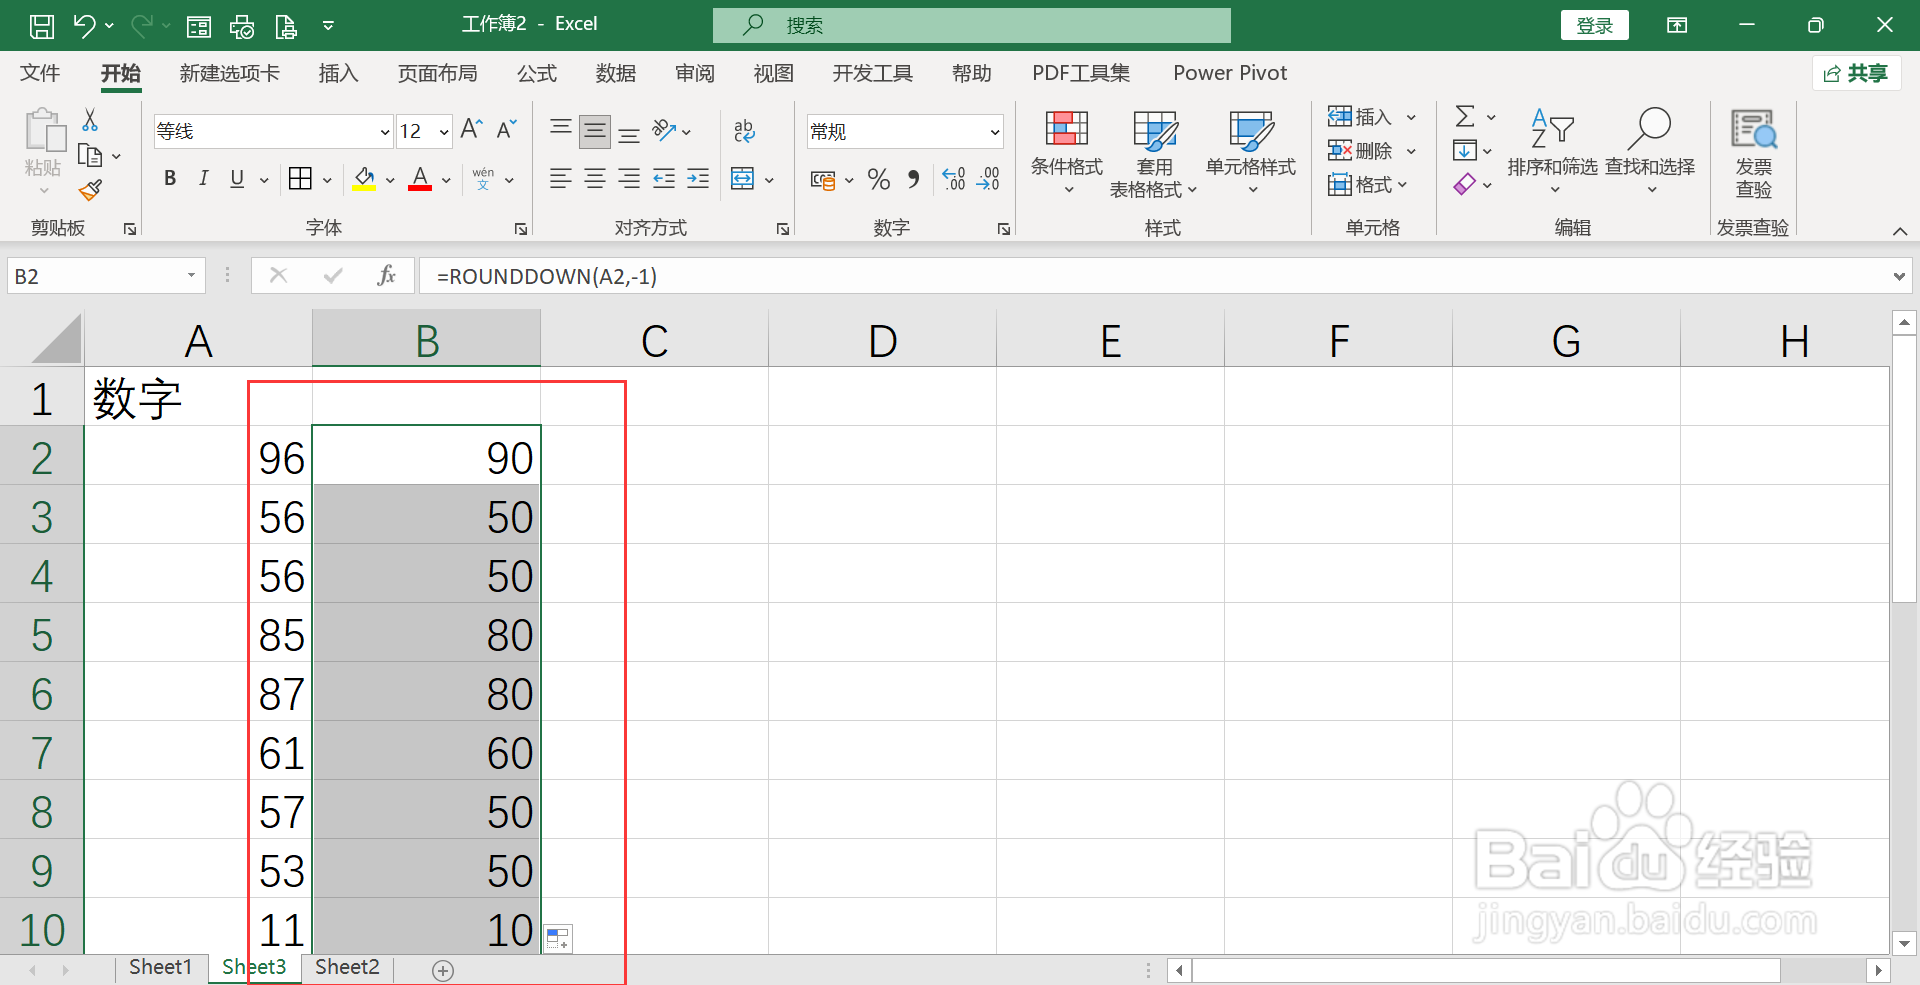Open Sort and Filter menu
This screenshot has width=1920, height=985.
(x=1552, y=152)
